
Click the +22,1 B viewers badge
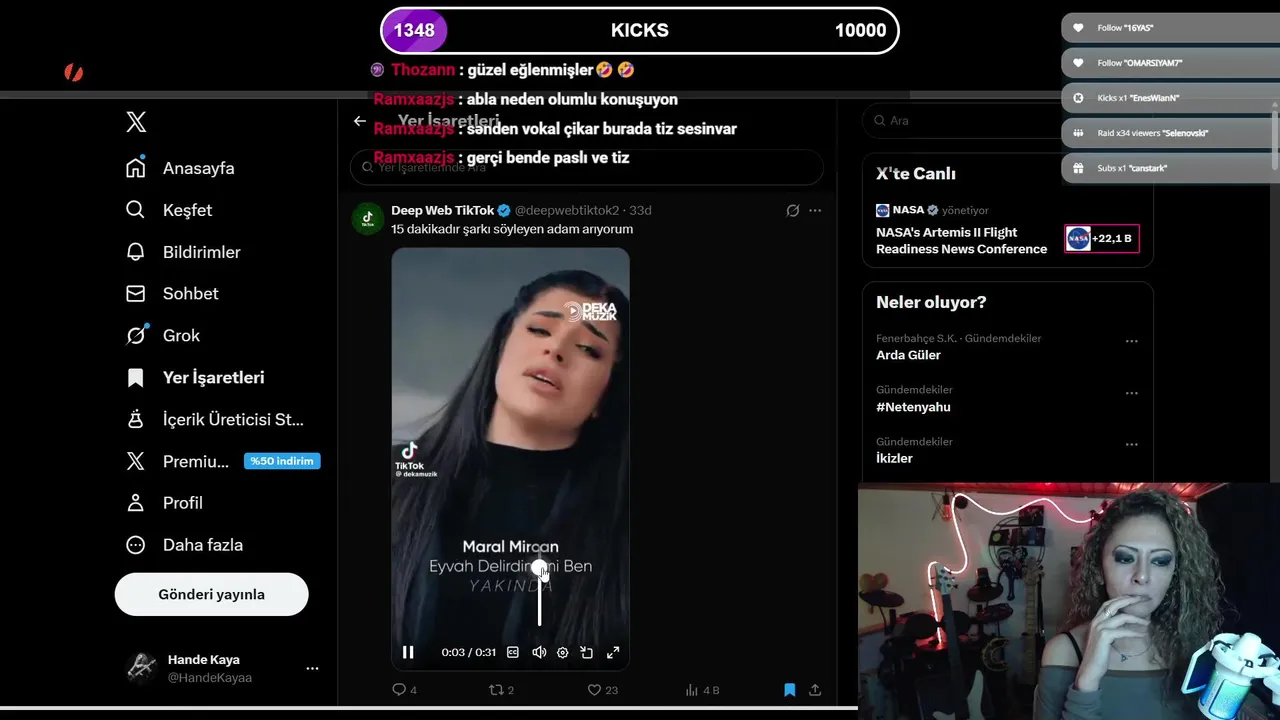click(1101, 239)
